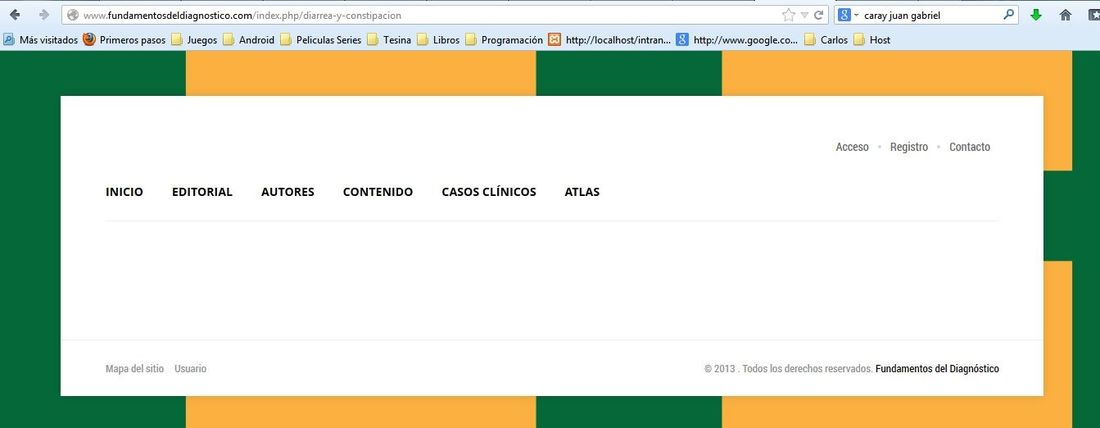Click the Registro link
1100x428 pixels.
tap(909, 147)
